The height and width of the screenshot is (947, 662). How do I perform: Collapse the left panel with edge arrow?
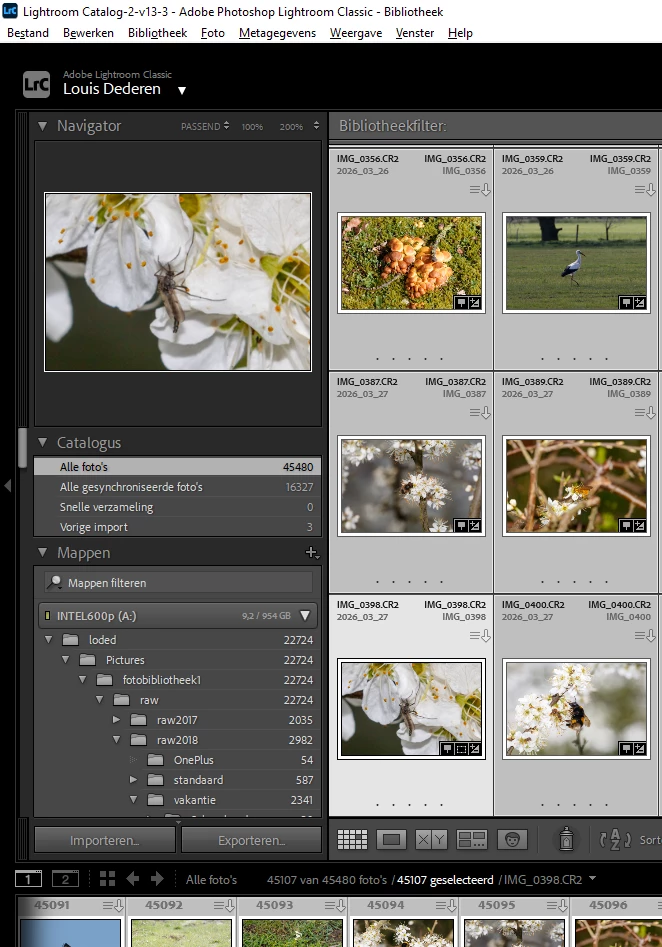[7, 485]
